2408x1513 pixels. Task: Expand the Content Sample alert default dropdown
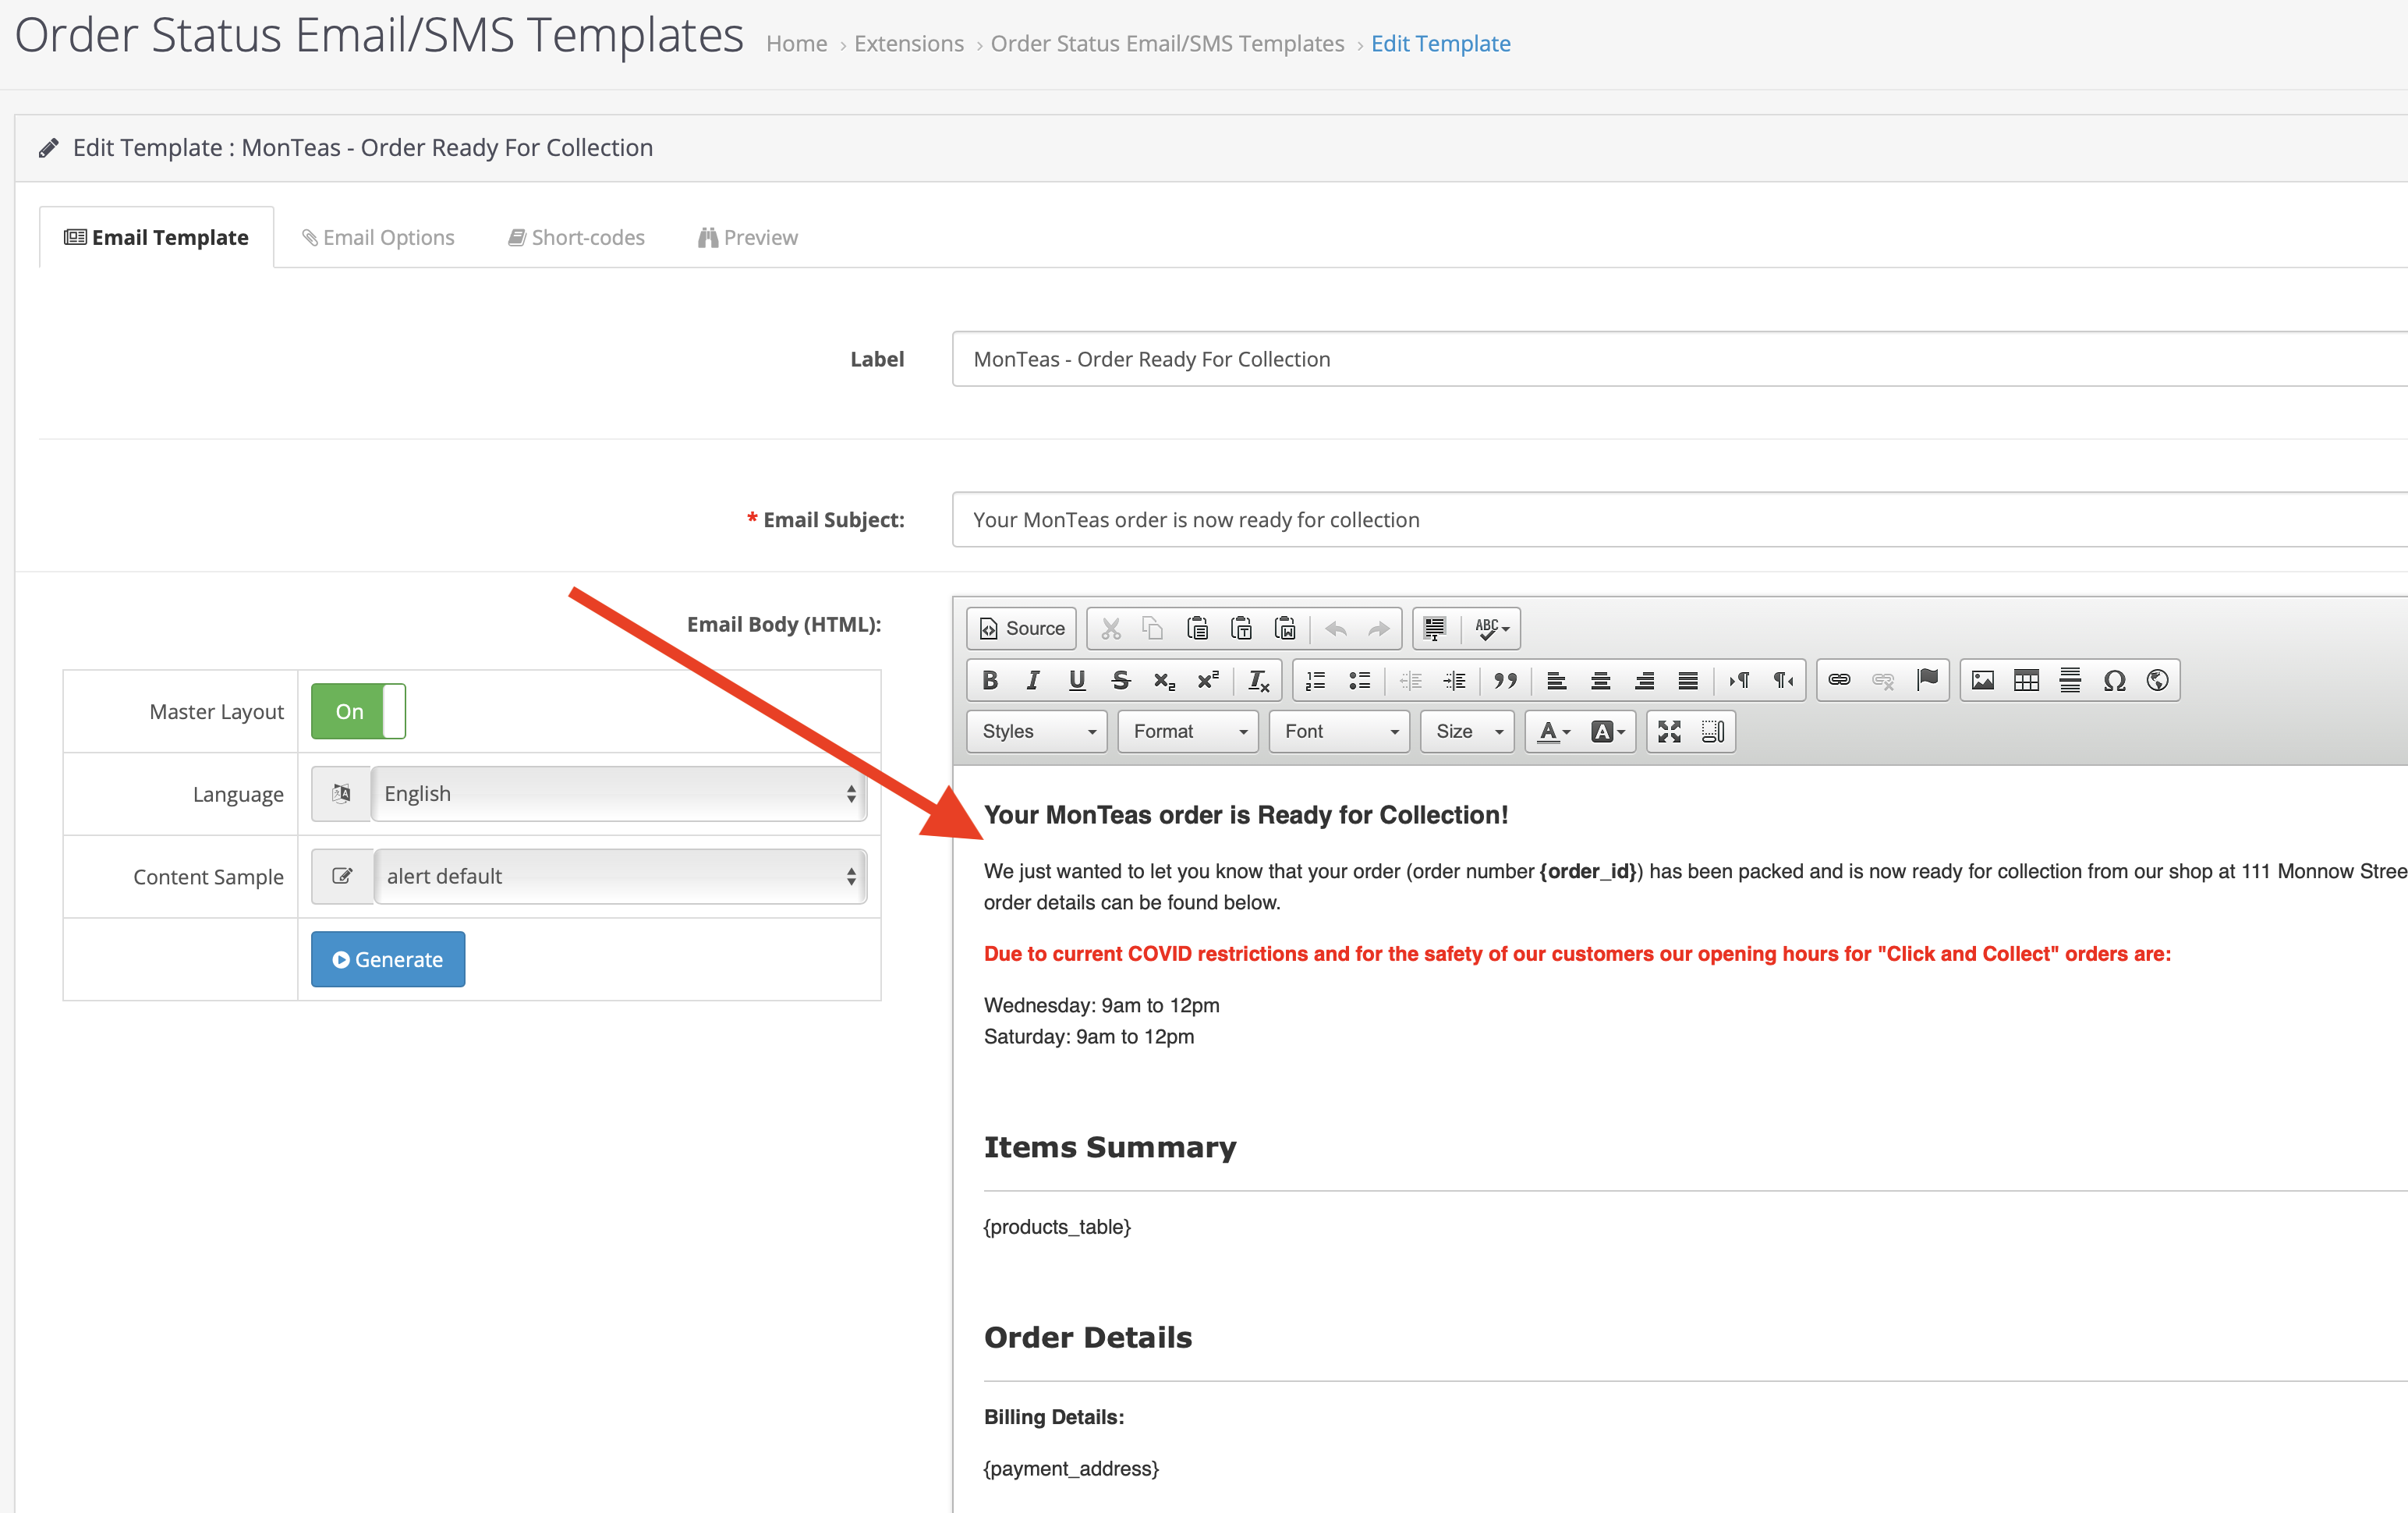tap(619, 877)
